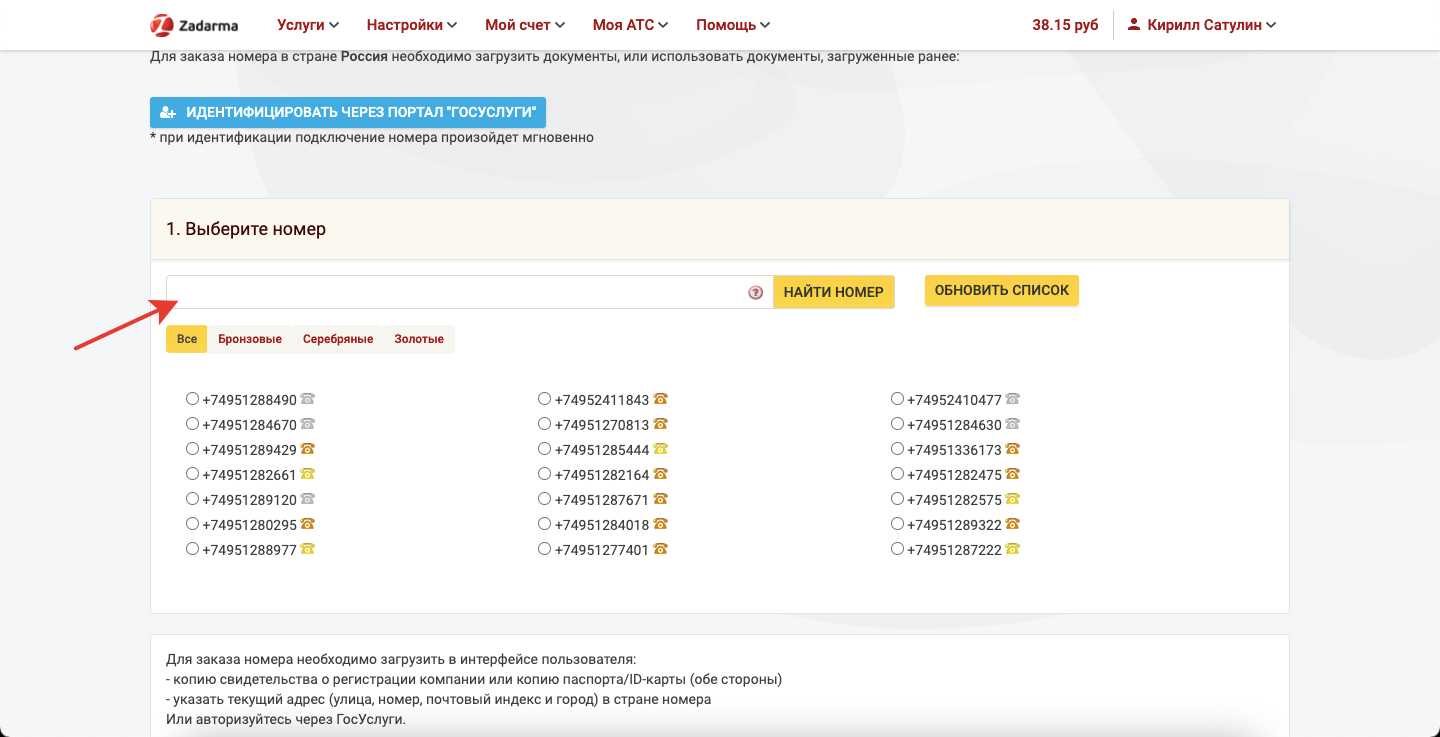The width and height of the screenshot is (1440, 737).
Task: Focus the number search input field
Action: pos(470,292)
